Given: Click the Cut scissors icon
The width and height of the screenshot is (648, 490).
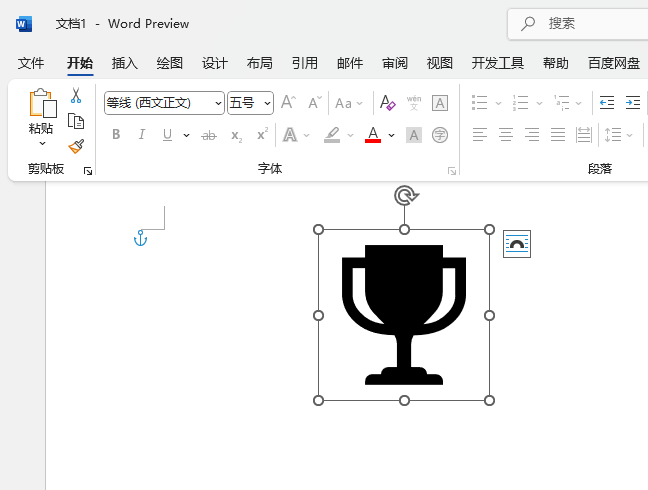Looking at the screenshot, I should pyautogui.click(x=76, y=96).
